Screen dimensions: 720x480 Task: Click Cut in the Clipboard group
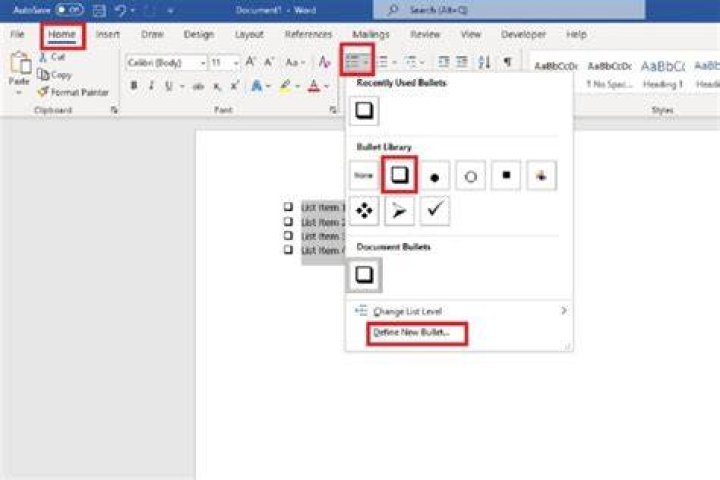[x=52, y=57]
